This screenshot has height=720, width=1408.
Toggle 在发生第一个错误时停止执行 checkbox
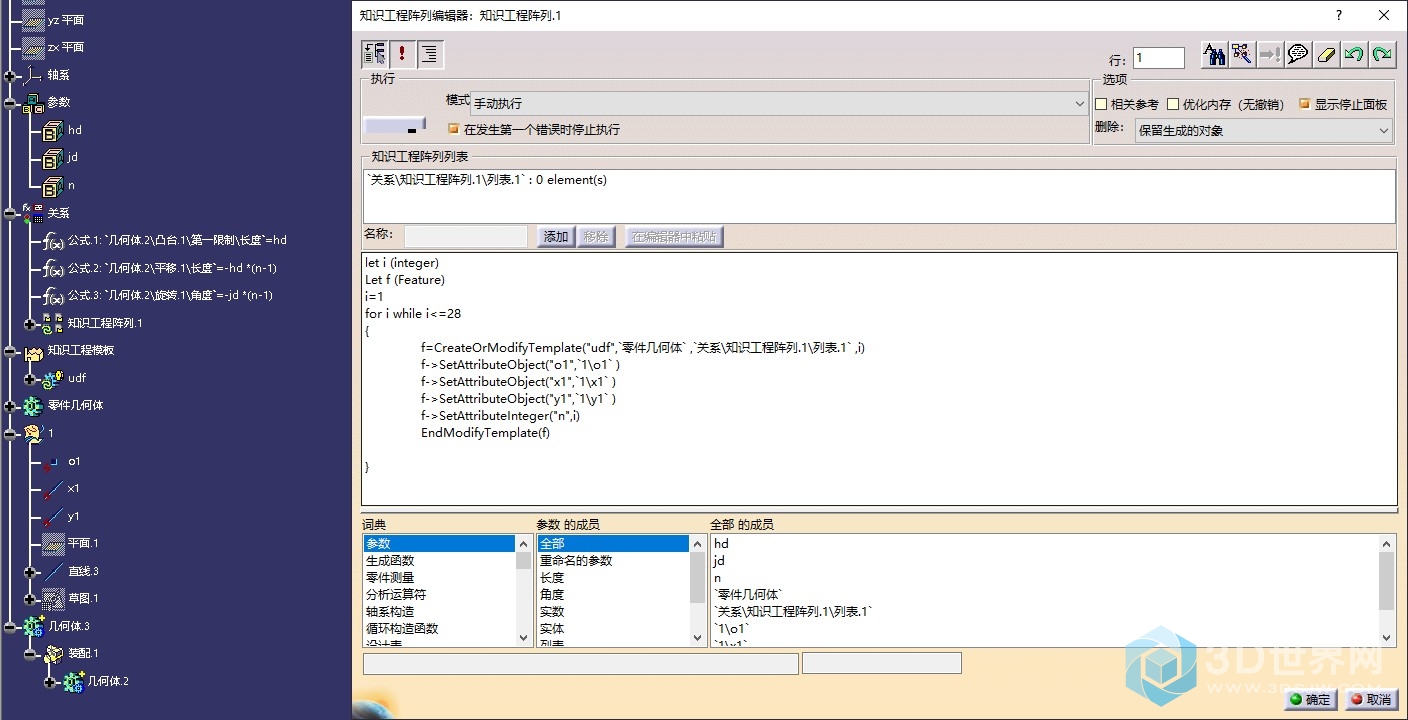pos(454,129)
